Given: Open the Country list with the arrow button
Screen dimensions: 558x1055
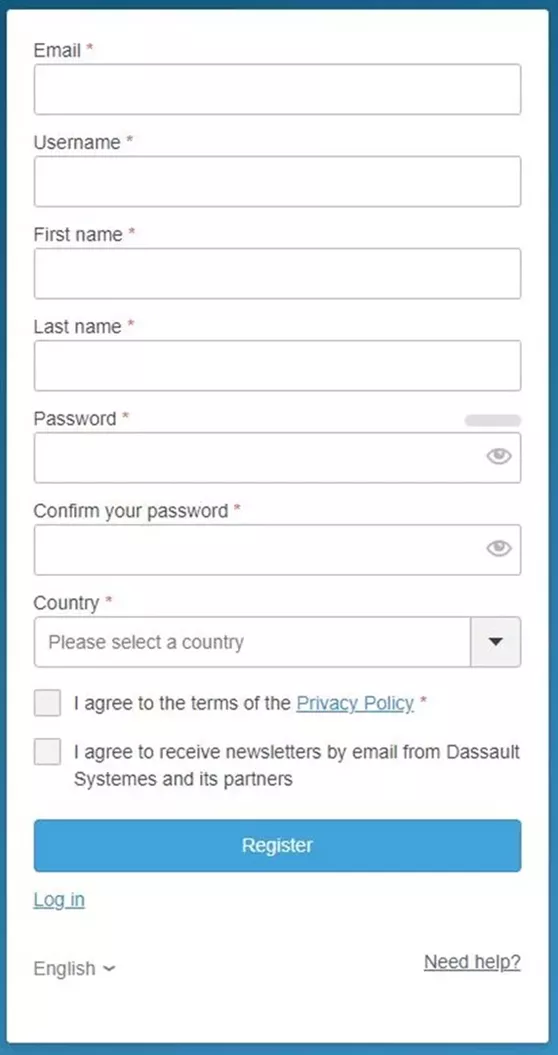Looking at the screenshot, I should [x=495, y=642].
